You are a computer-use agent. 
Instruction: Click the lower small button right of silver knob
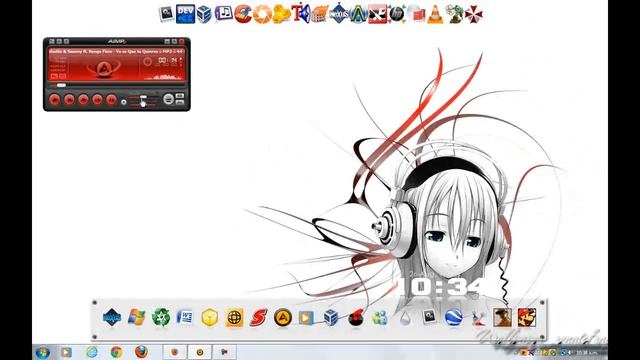coord(180,102)
